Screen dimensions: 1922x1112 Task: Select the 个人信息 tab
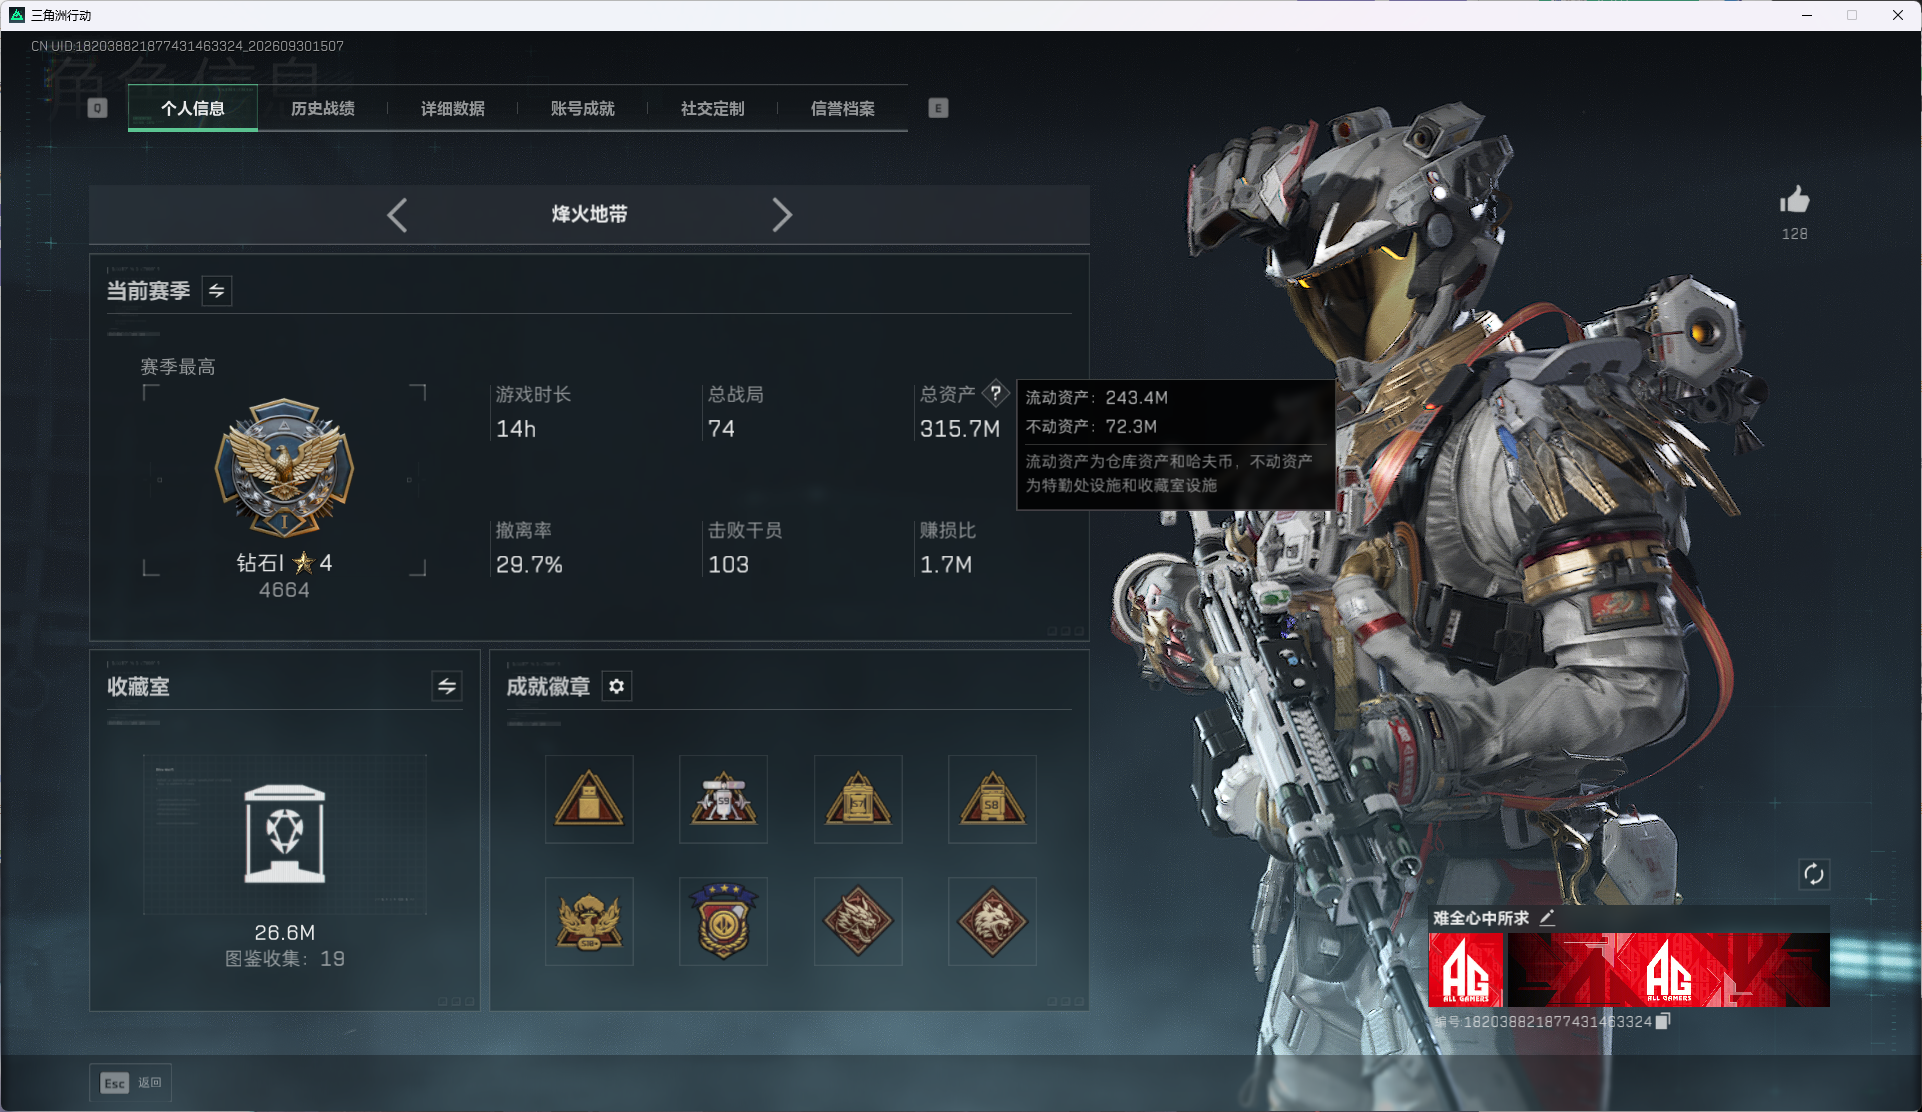193,108
